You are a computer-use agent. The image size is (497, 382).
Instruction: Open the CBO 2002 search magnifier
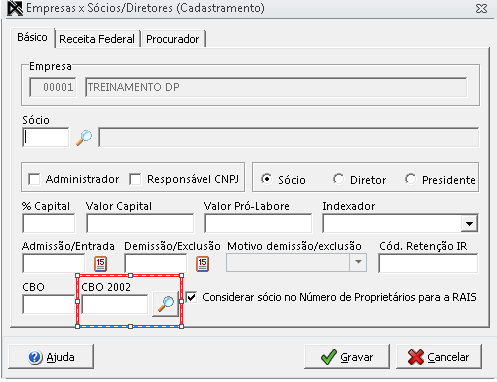(166, 304)
